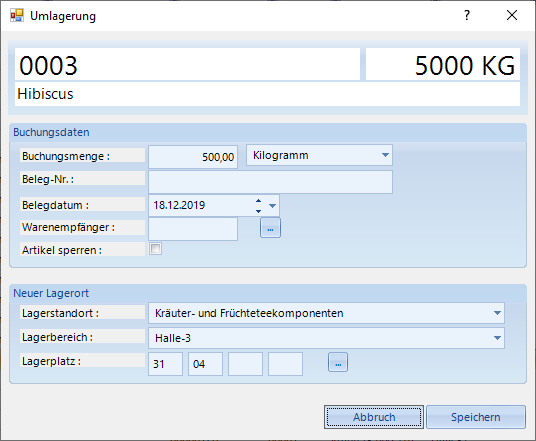
Task: Click the empty Beleg-Nr. input field
Action: (x=270, y=182)
